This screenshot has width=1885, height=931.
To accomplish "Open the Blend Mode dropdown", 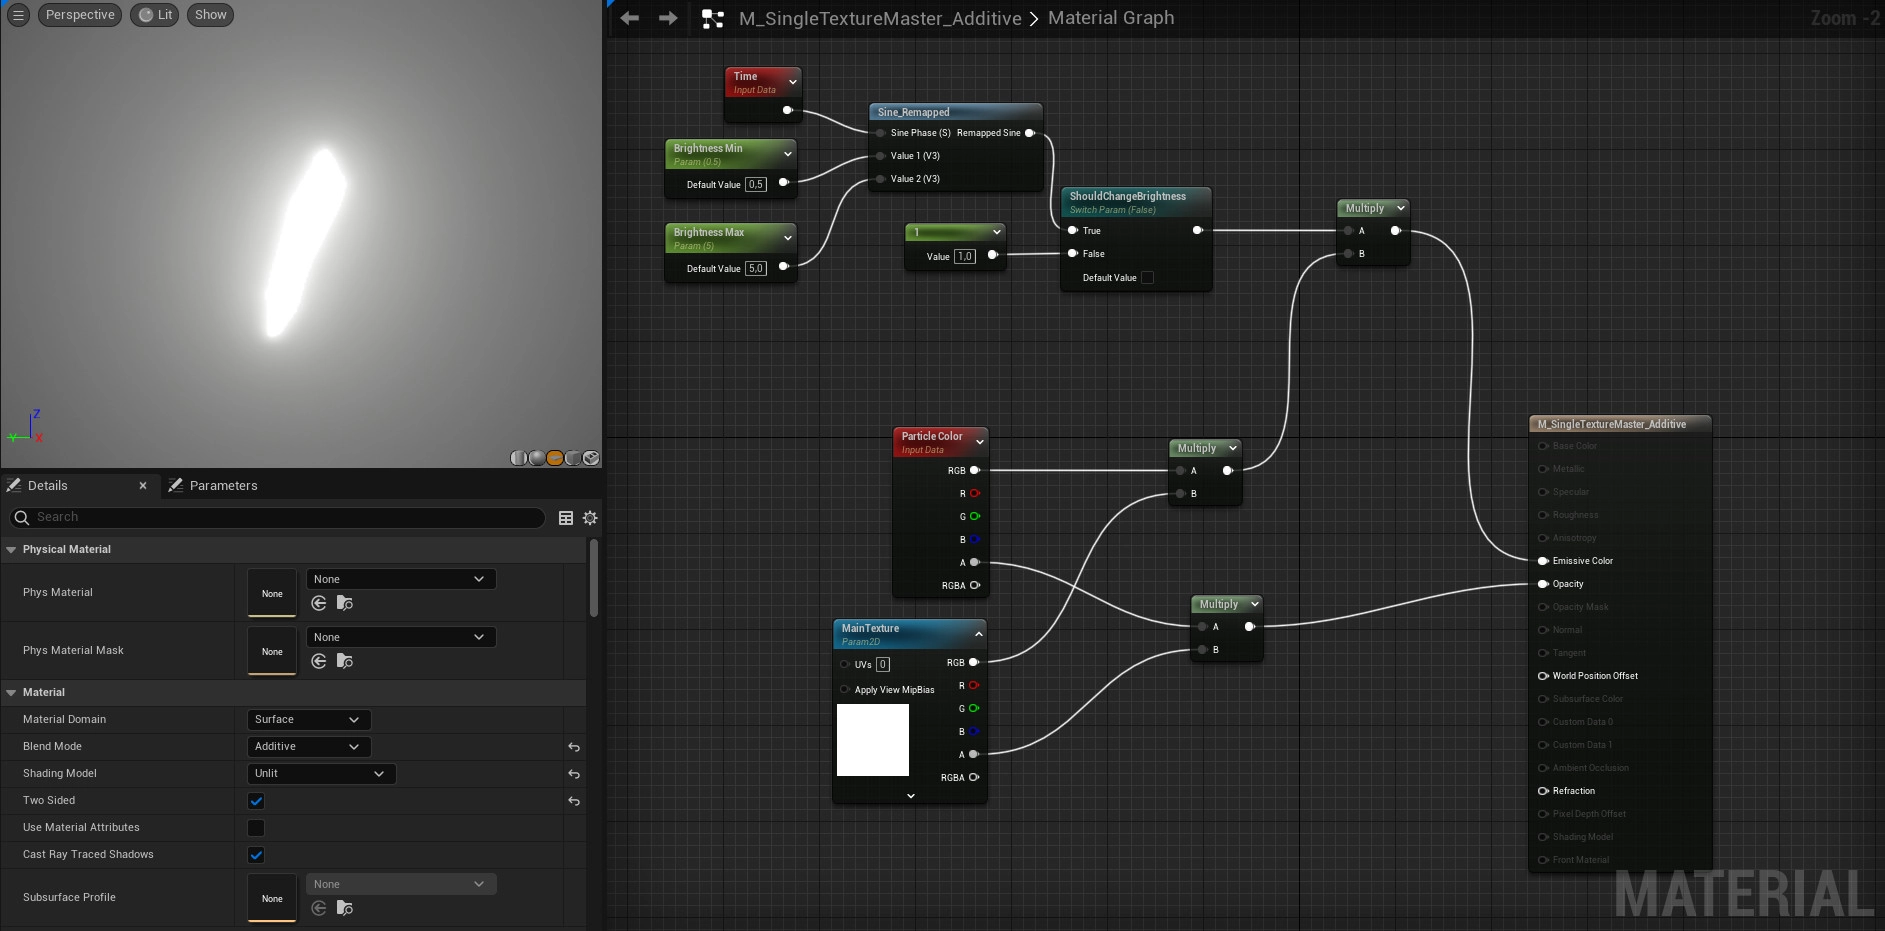I will (x=308, y=747).
